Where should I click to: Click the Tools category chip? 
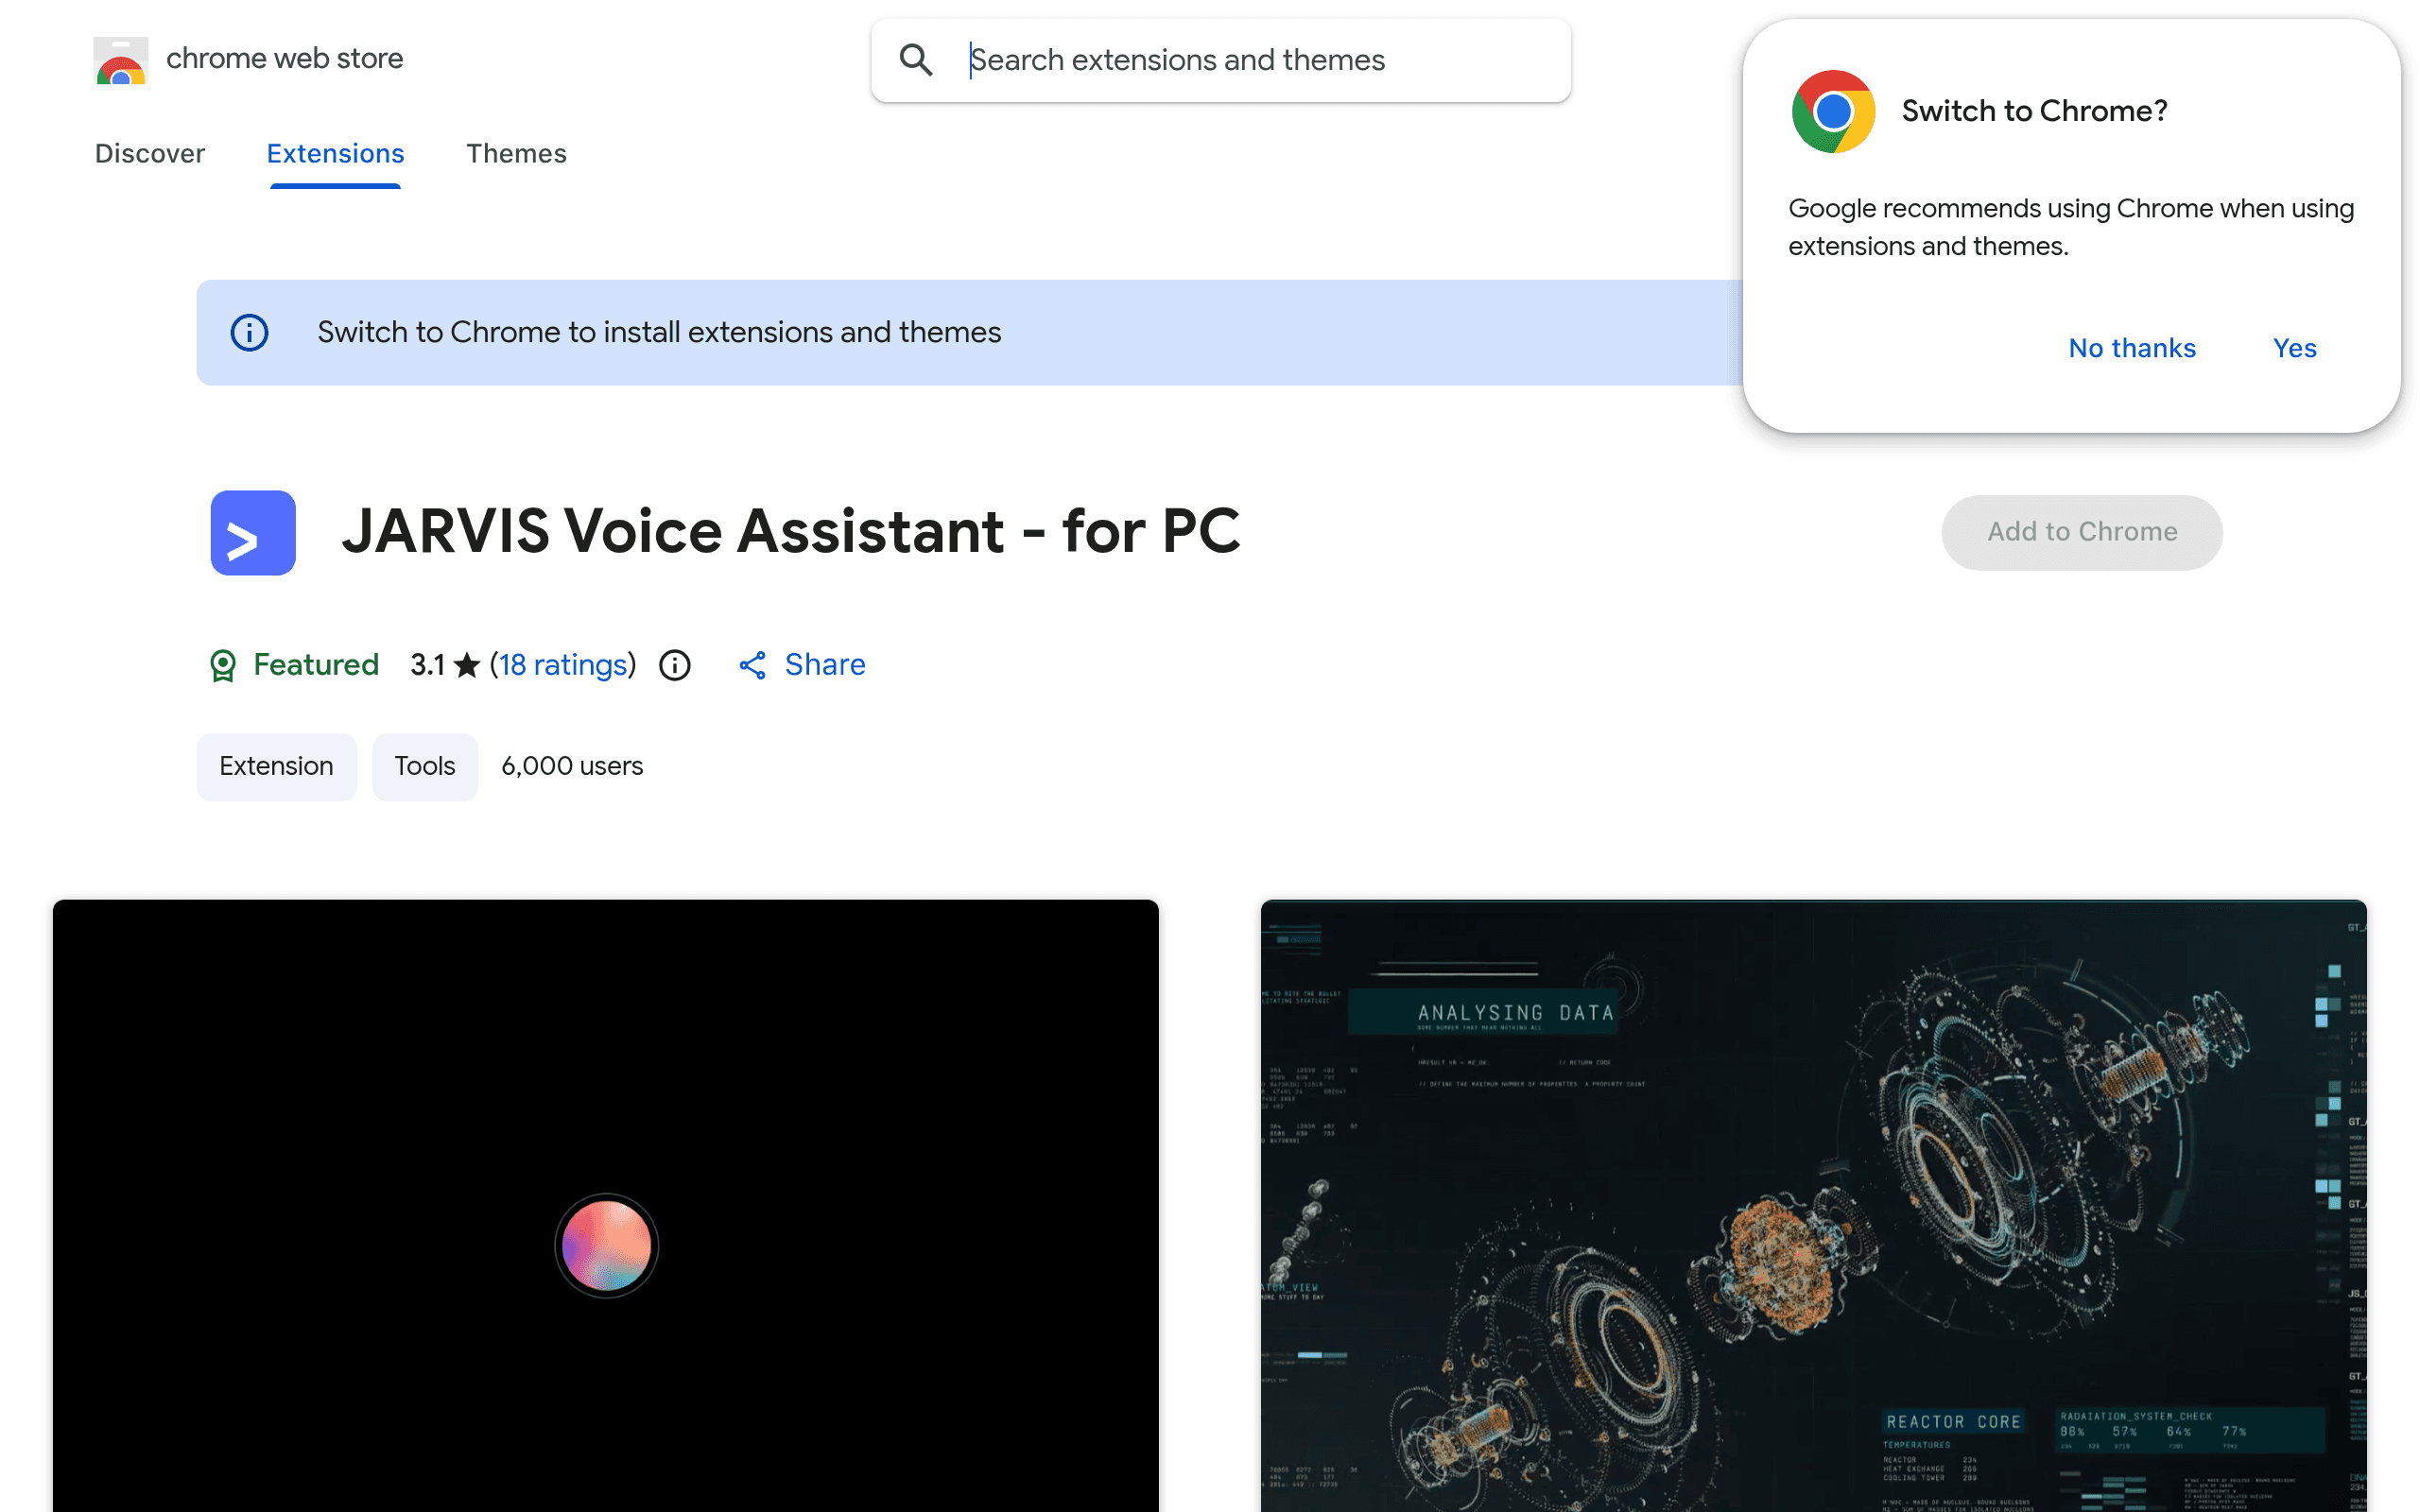425,766
